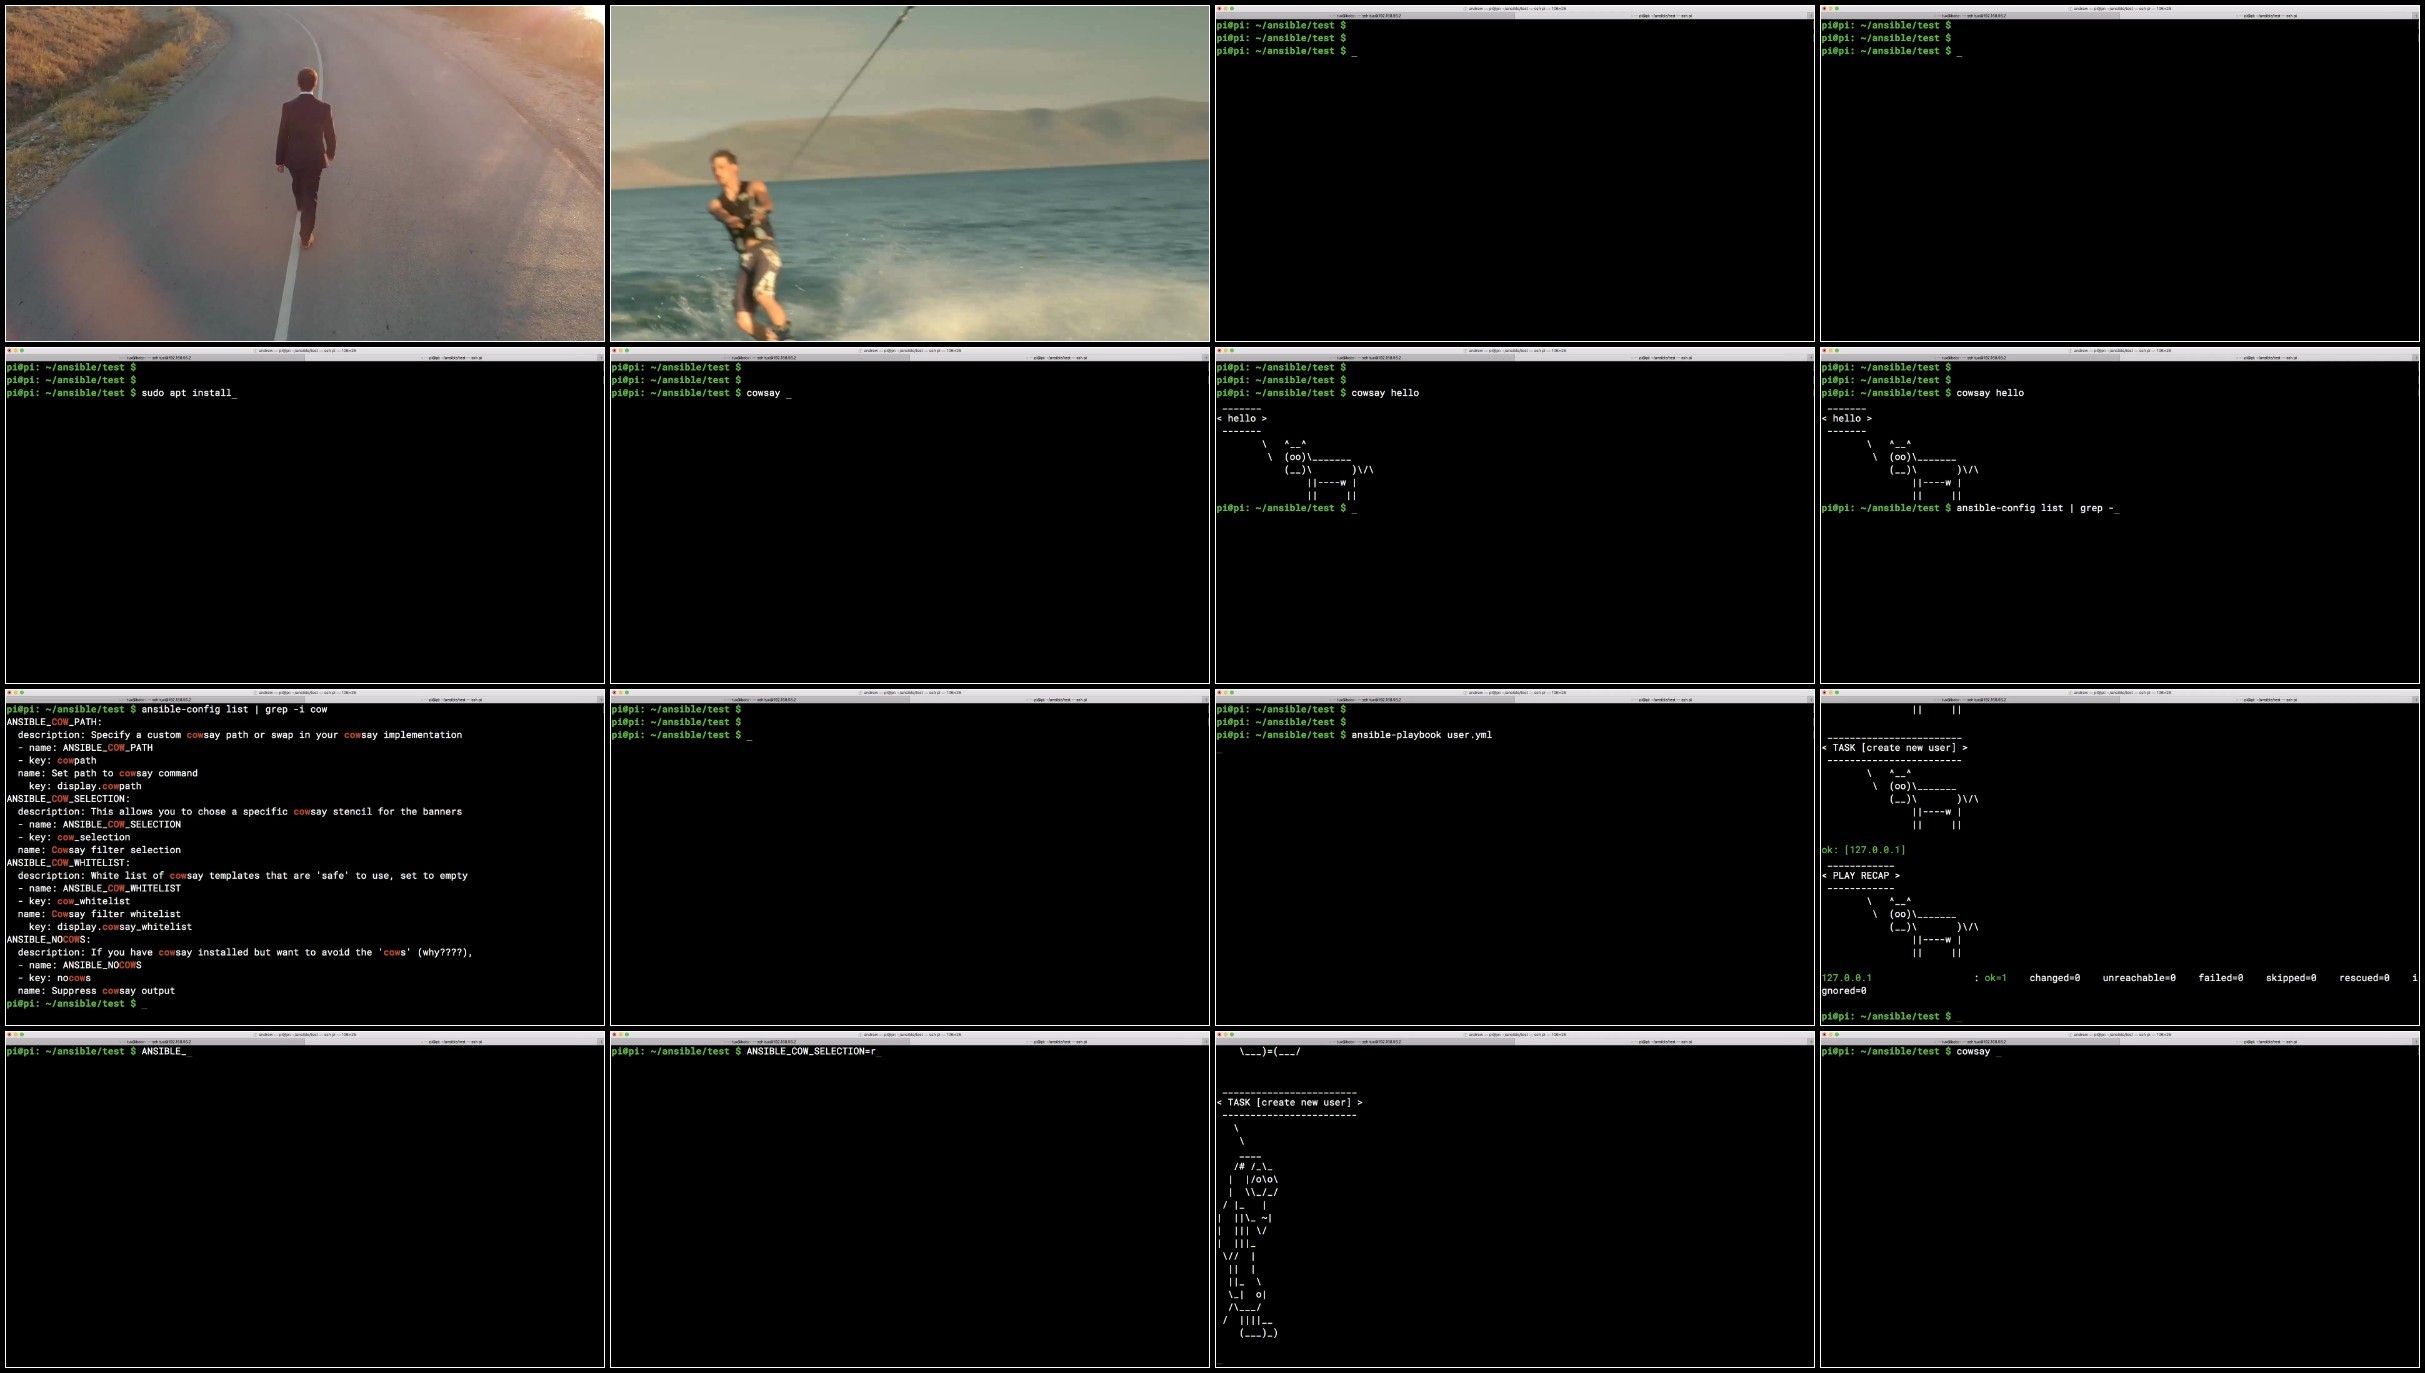Click the typed 'sudo apt install' command
This screenshot has height=1373, width=2425.
pyautogui.click(x=188, y=393)
